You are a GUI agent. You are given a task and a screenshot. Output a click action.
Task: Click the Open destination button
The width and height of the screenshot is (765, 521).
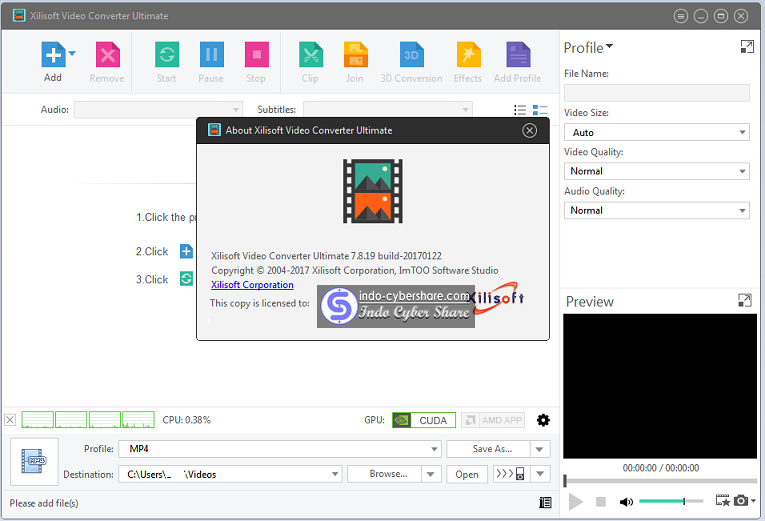click(467, 474)
